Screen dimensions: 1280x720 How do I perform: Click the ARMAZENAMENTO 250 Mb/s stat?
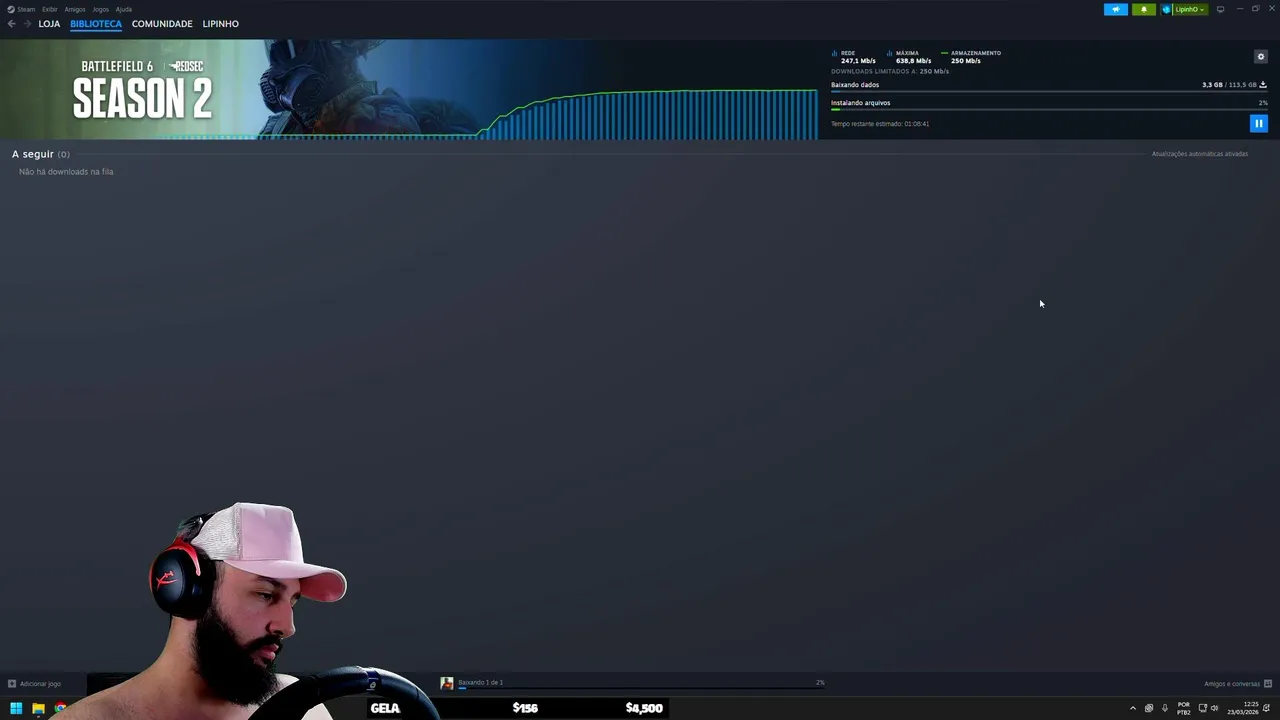tap(972, 57)
